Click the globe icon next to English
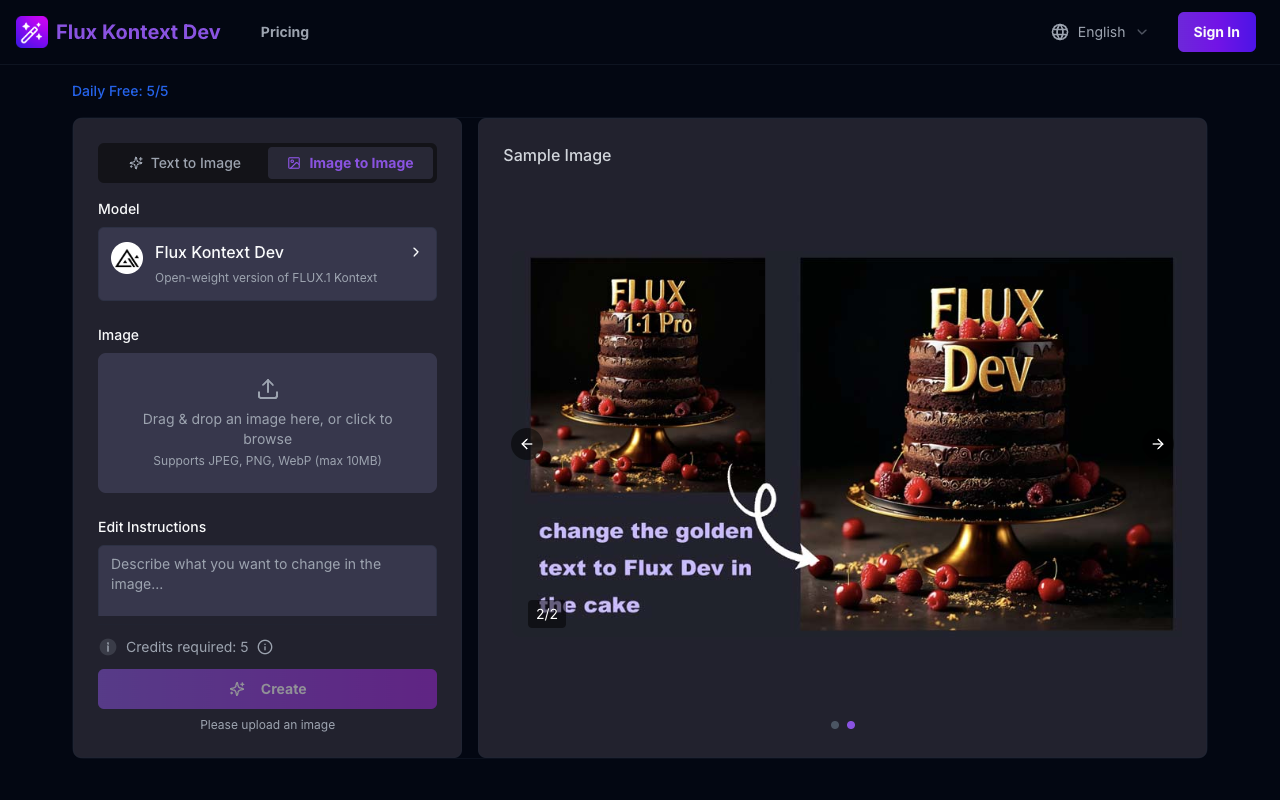 point(1059,31)
